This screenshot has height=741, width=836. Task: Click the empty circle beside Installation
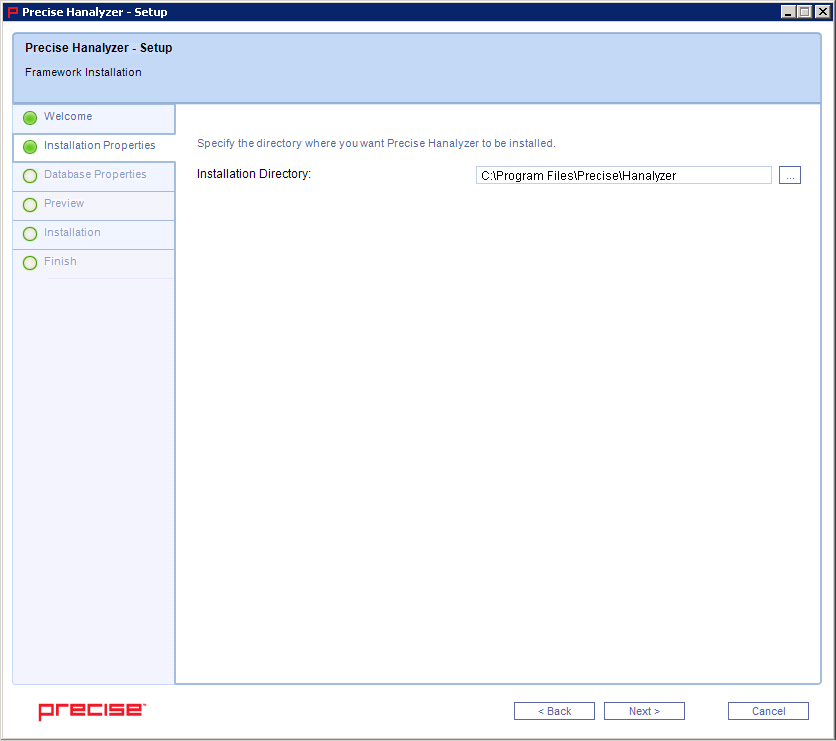tap(30, 234)
